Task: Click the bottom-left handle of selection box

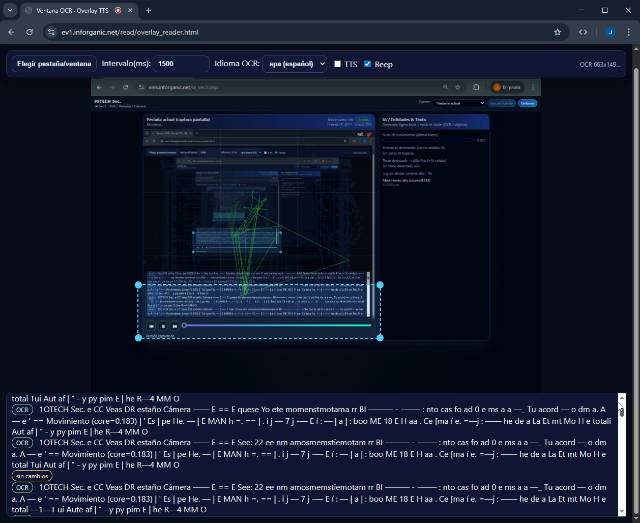Action: point(138,338)
